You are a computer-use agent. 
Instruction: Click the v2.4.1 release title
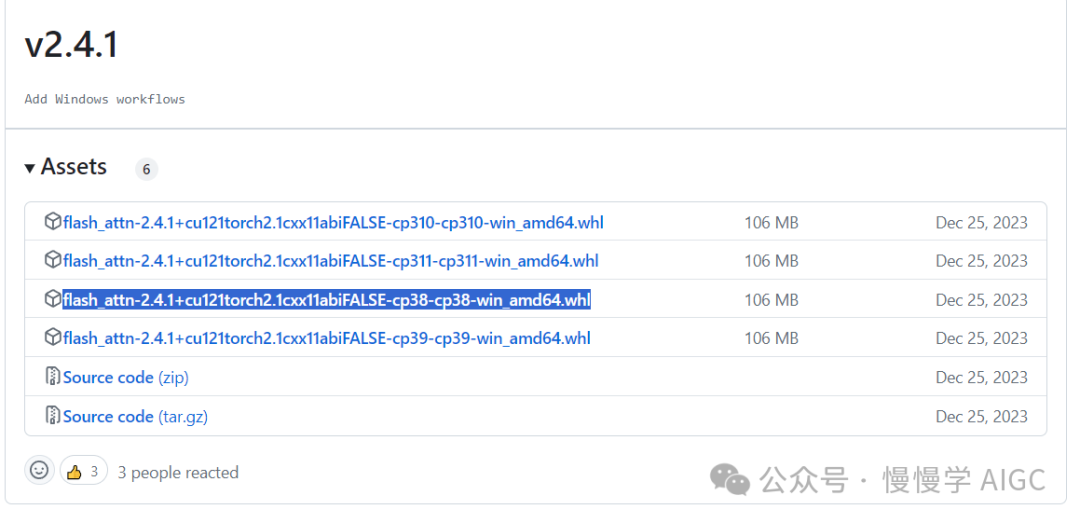click(x=71, y=45)
